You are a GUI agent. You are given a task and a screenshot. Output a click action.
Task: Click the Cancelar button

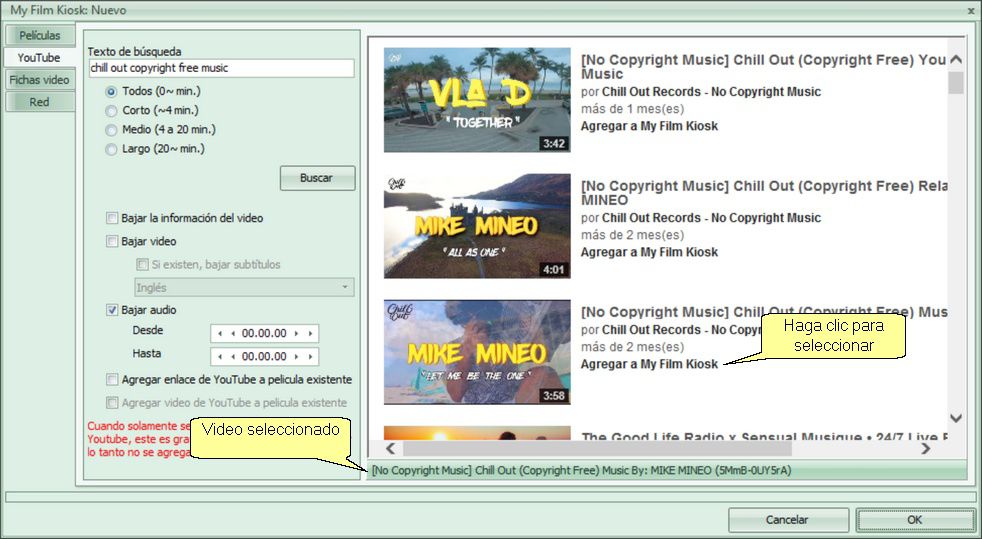point(788,520)
